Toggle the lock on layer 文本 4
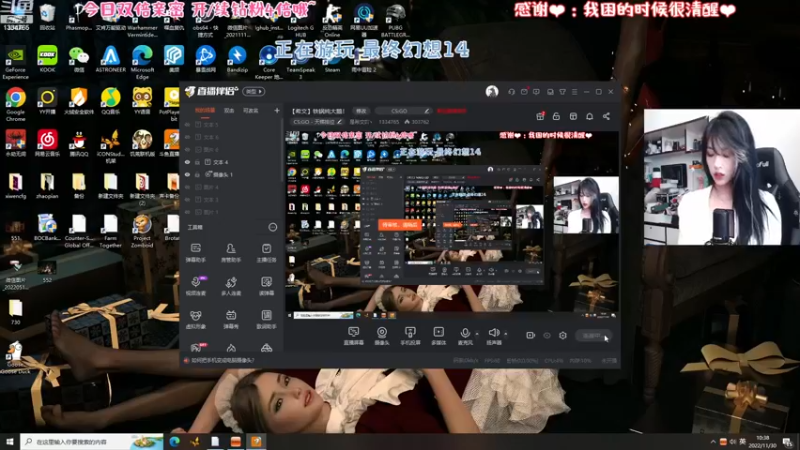The width and height of the screenshot is (800, 450). pyautogui.click(x=197, y=162)
